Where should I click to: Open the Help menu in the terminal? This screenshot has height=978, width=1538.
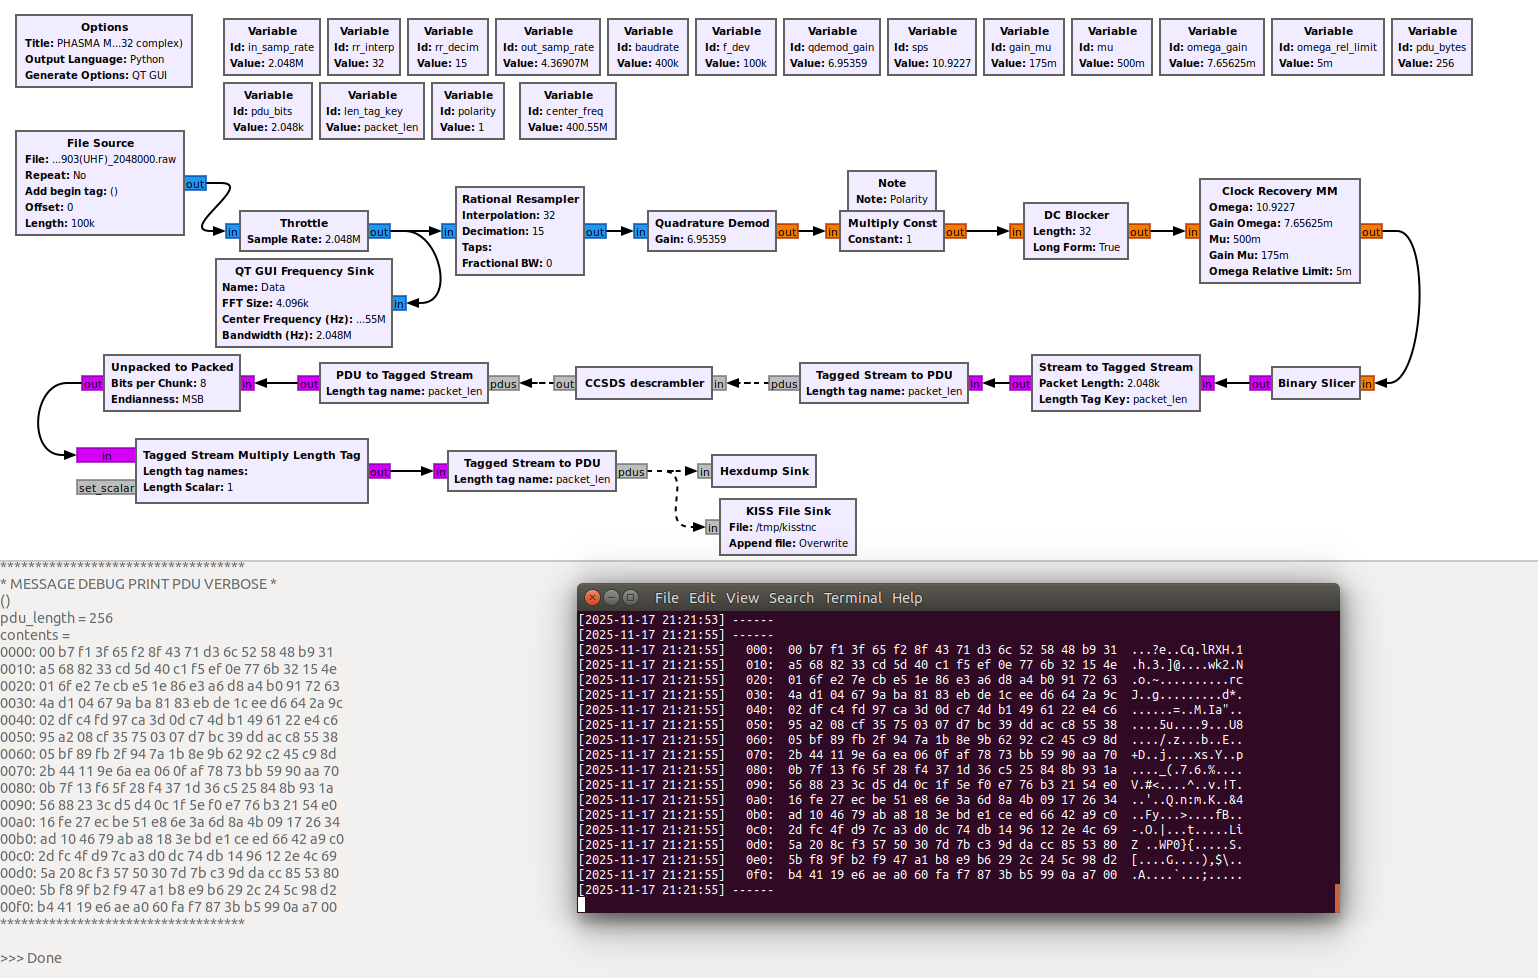tap(906, 598)
